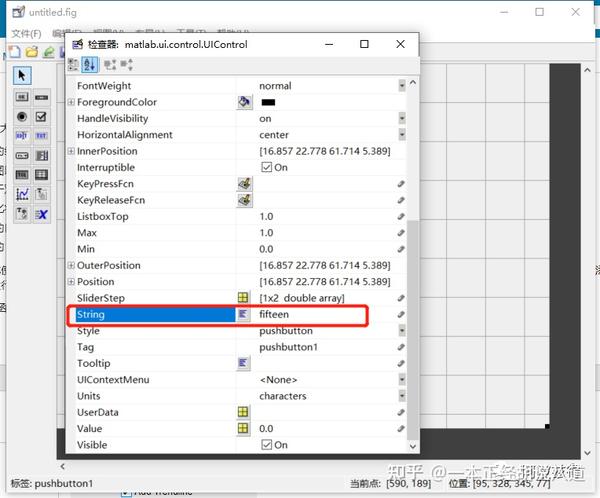The width and height of the screenshot is (600, 498).
Task: Toggle the Interruptible On checkbox
Action: pos(266,167)
